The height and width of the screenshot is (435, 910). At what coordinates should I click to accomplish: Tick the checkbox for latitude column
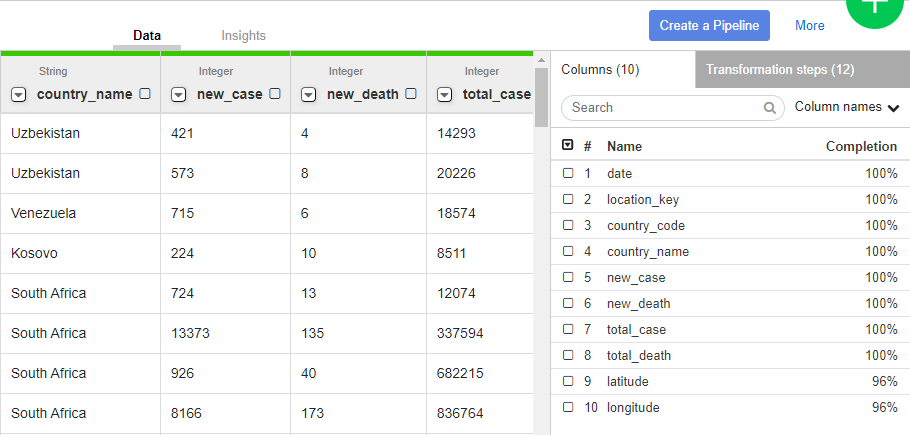(x=568, y=381)
